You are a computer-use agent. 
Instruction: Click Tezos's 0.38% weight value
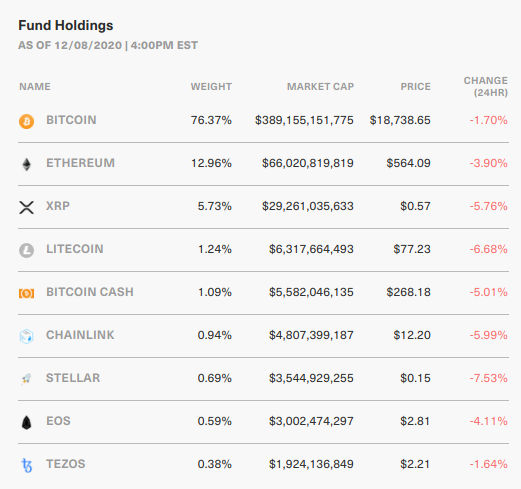click(x=215, y=464)
